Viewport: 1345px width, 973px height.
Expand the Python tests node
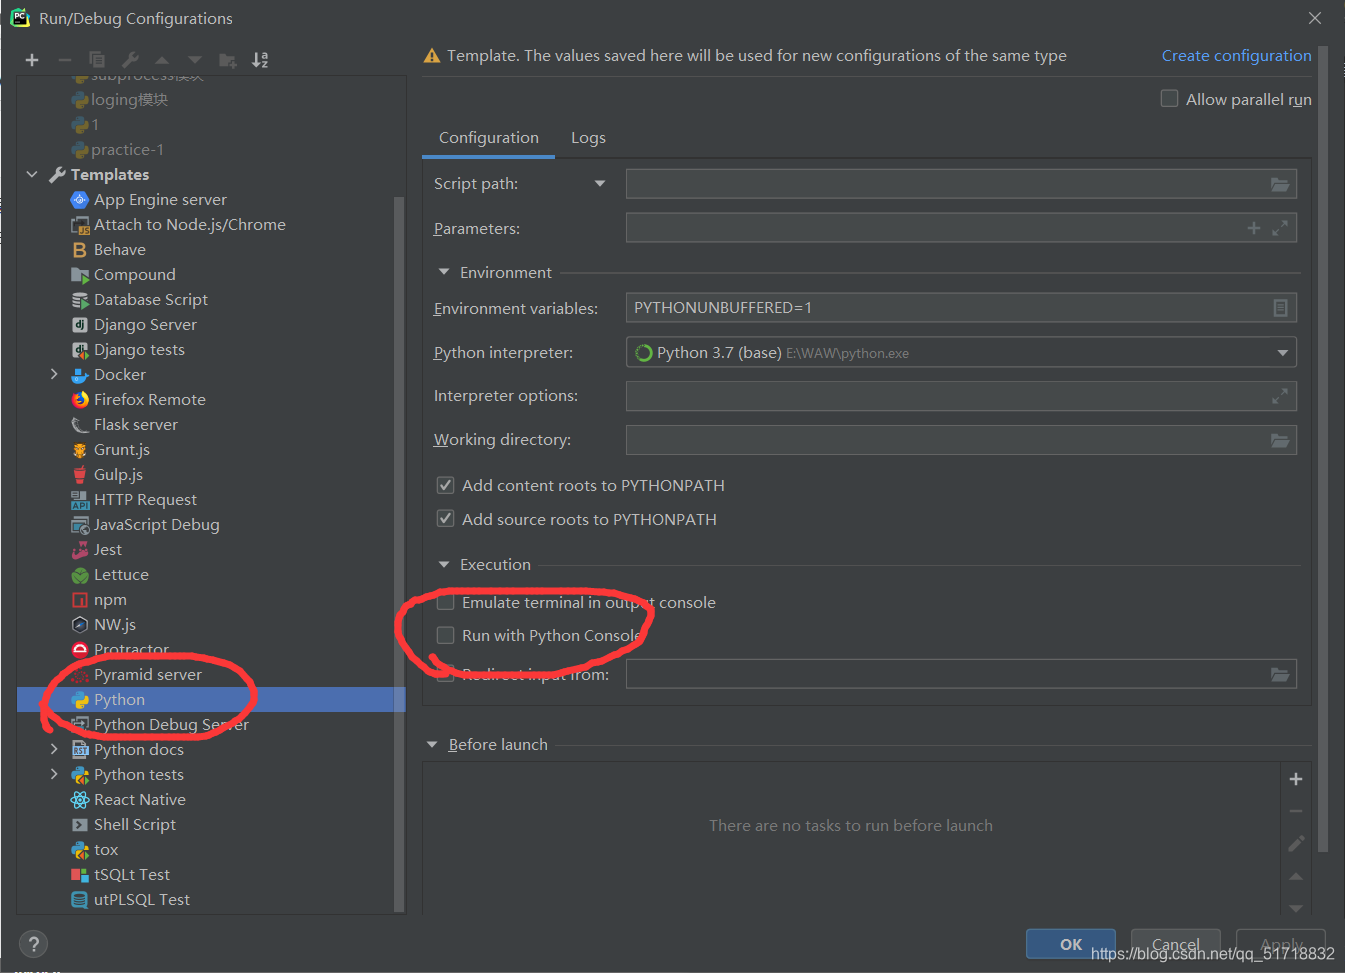click(x=54, y=774)
